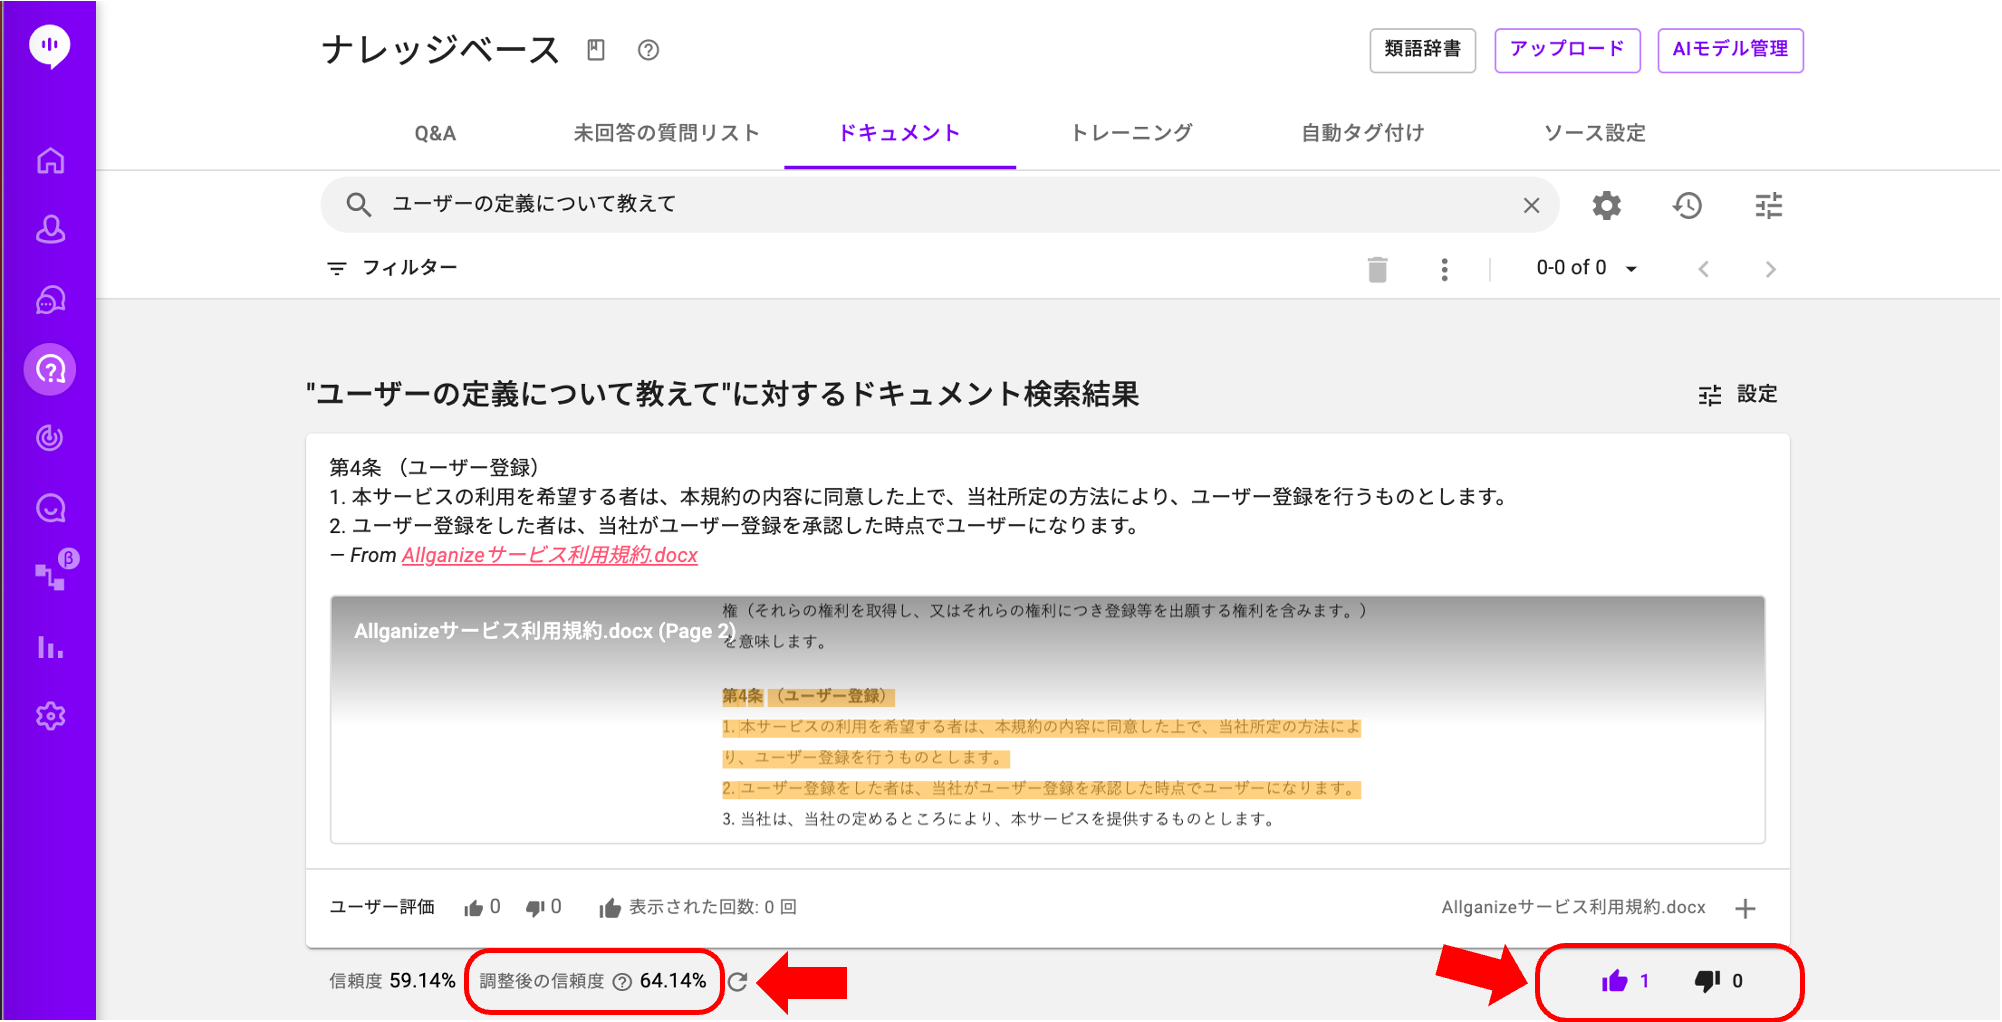2002x1022 pixels.
Task: Click in the search query input field
Action: pos(940,205)
